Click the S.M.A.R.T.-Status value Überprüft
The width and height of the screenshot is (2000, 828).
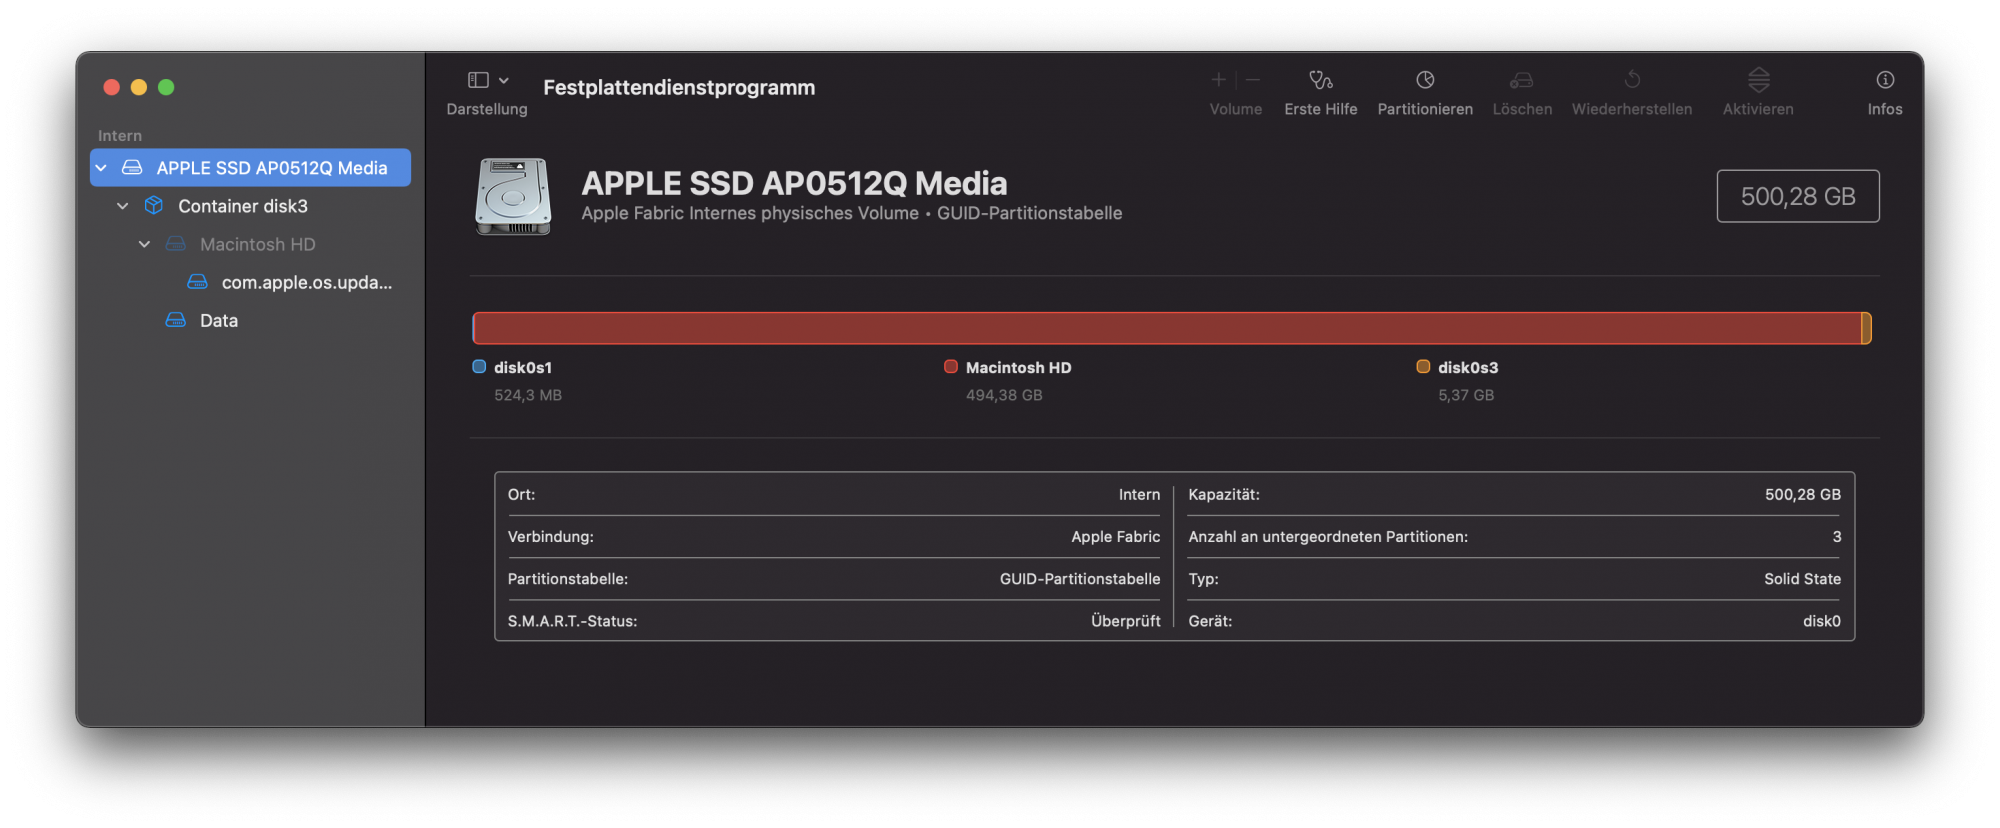[1126, 621]
